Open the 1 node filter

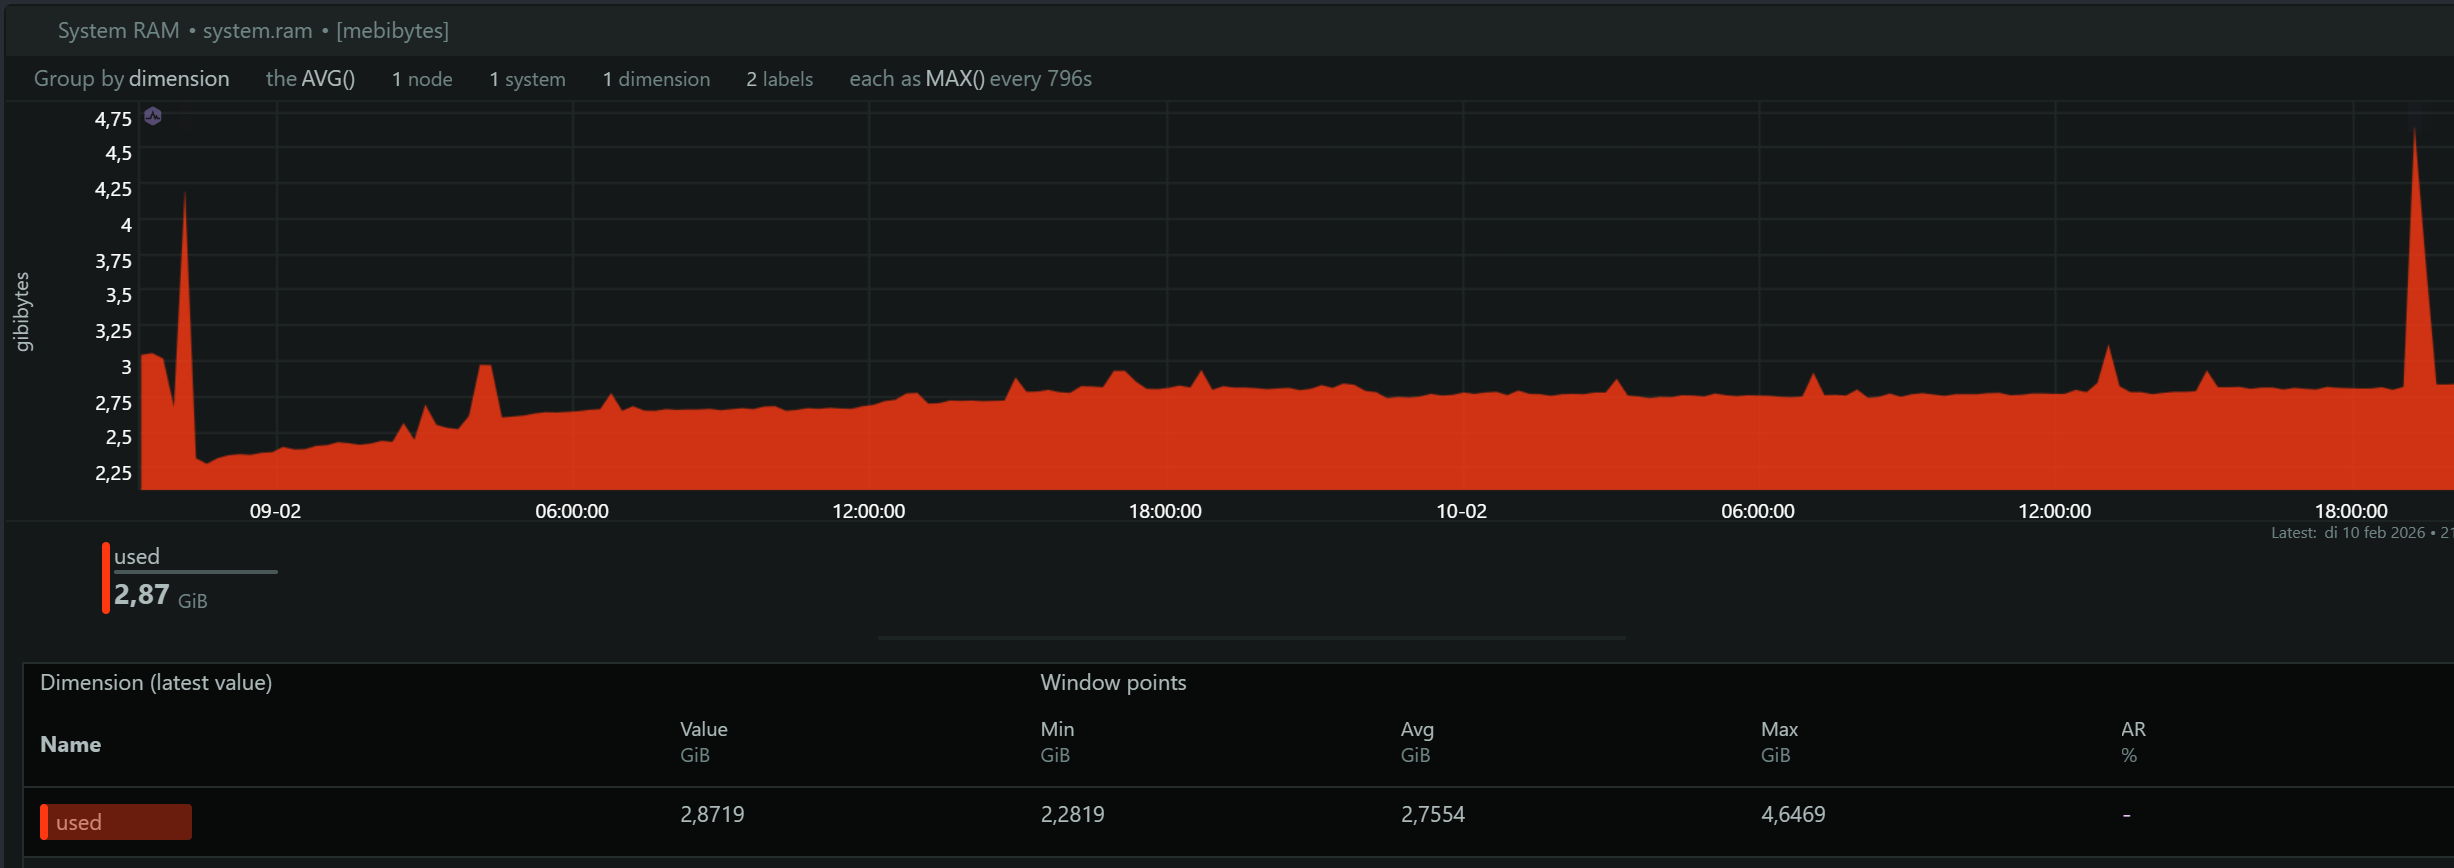(x=422, y=79)
